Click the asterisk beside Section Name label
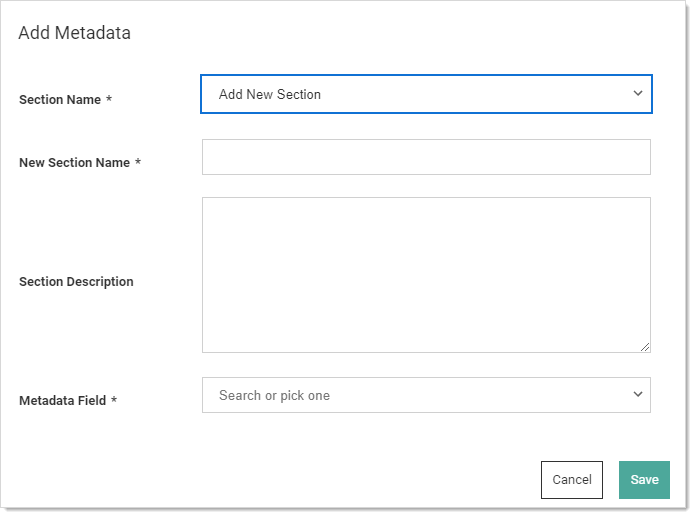 point(108,99)
